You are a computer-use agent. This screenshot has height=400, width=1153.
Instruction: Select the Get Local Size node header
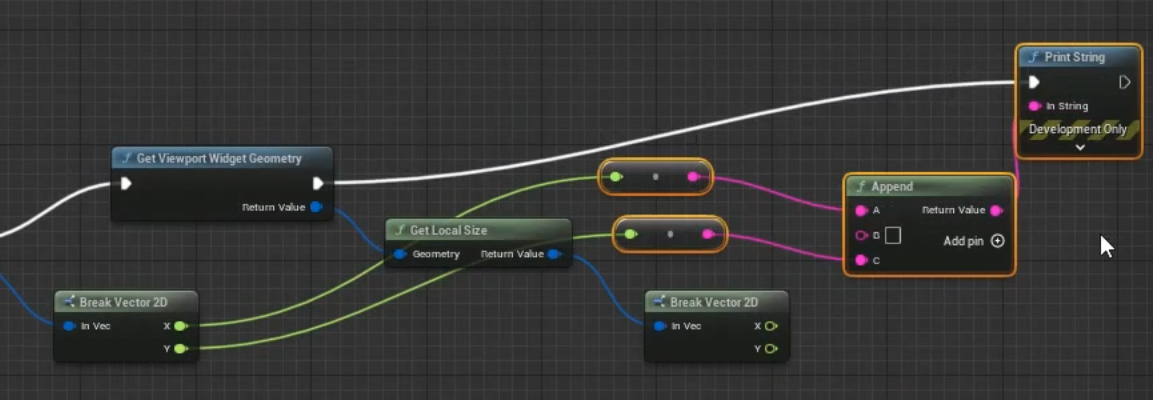[478, 230]
